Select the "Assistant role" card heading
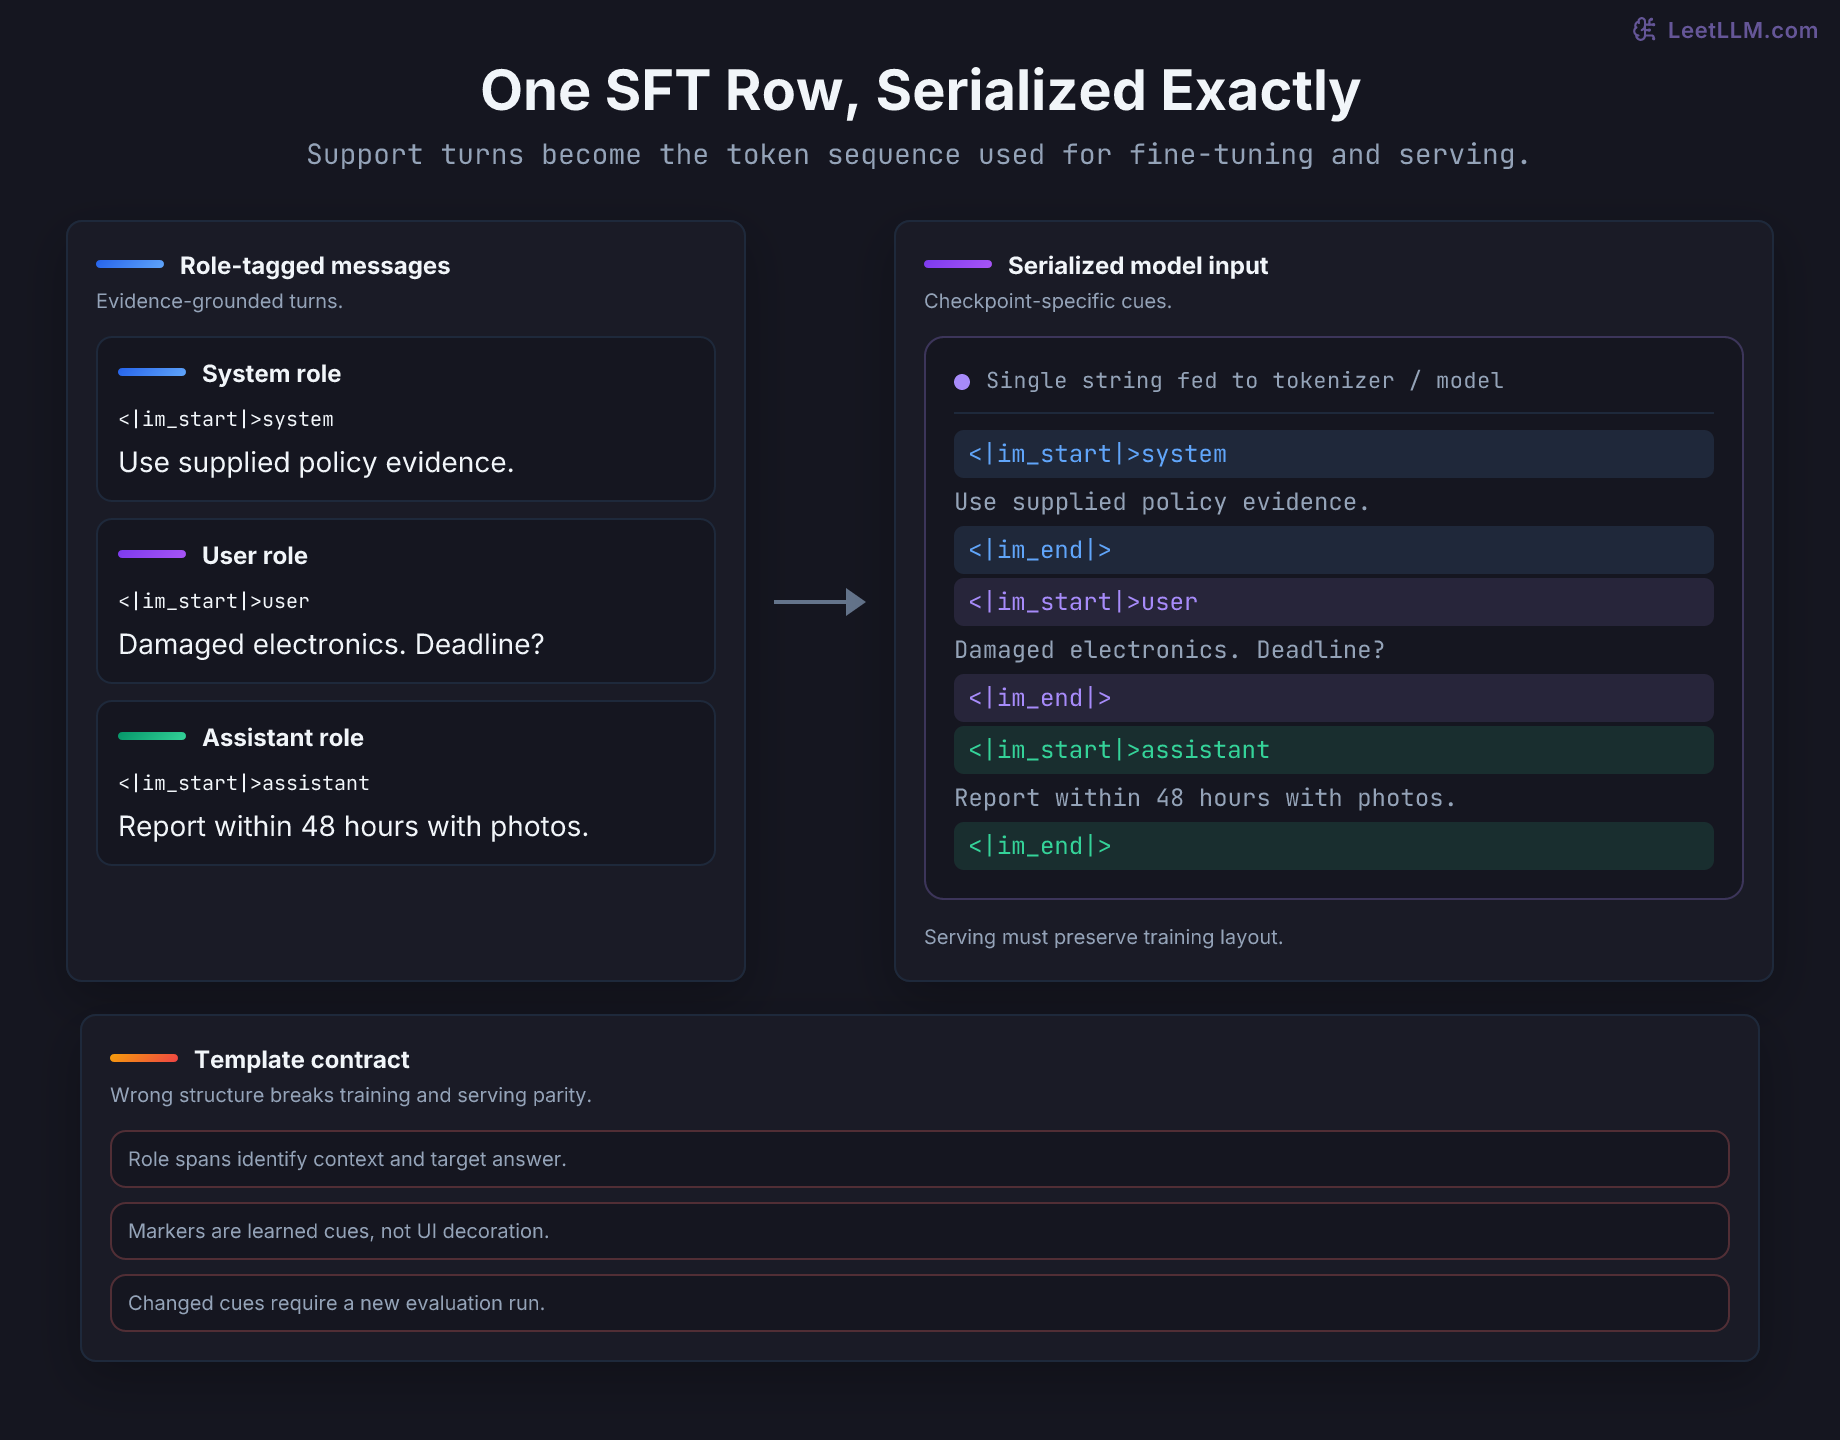Screen dimensions: 1840x1440 282,738
